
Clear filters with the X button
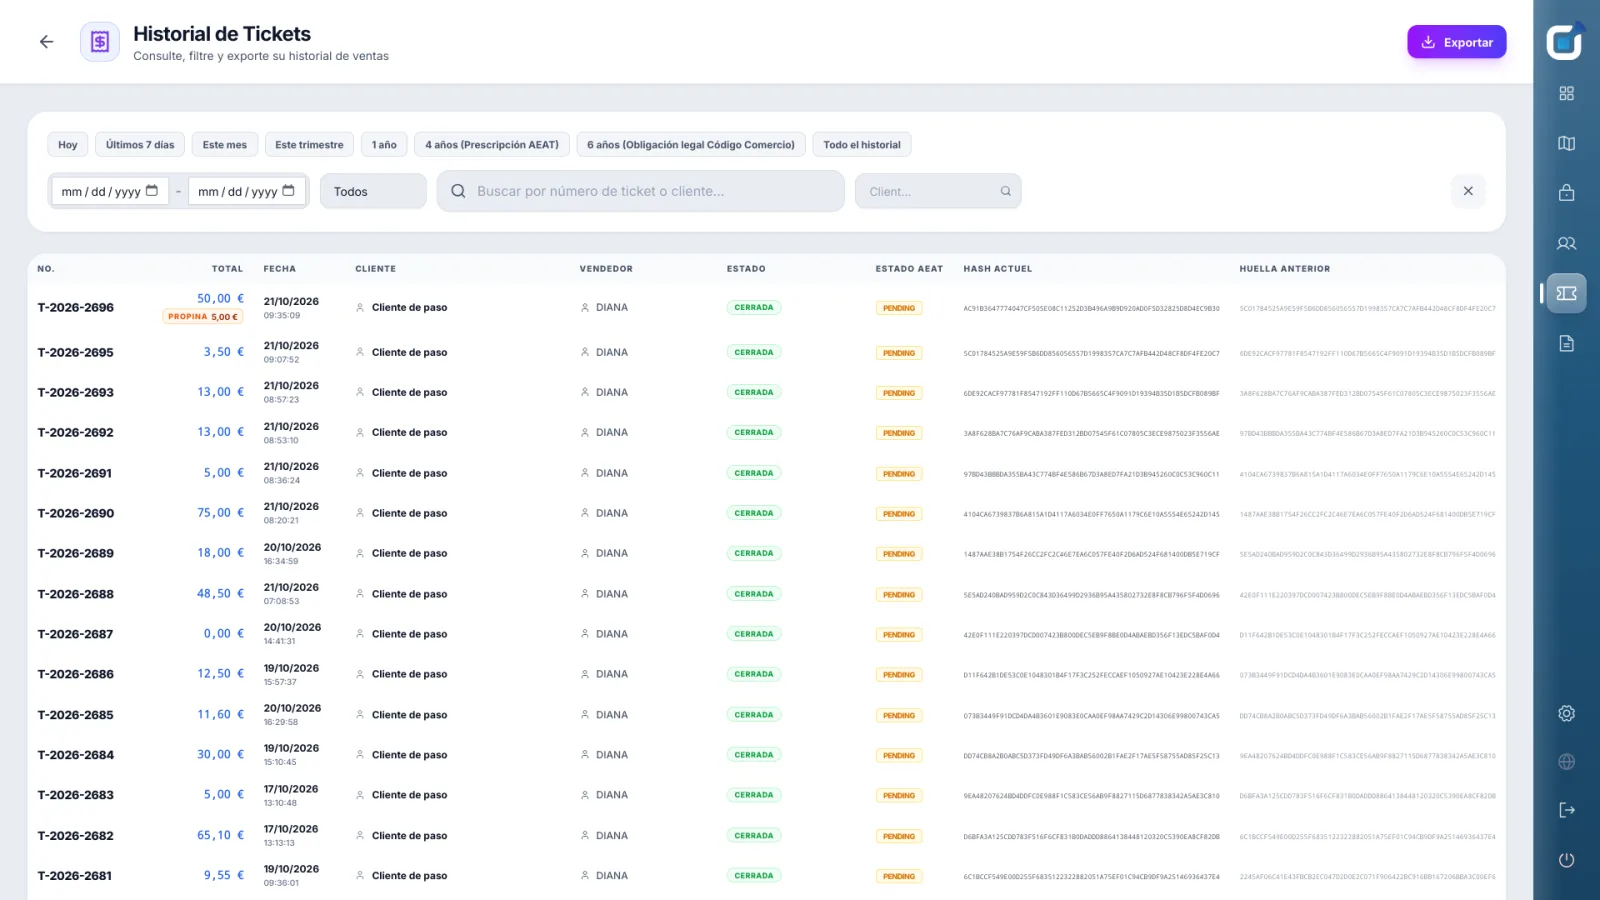[1468, 191]
